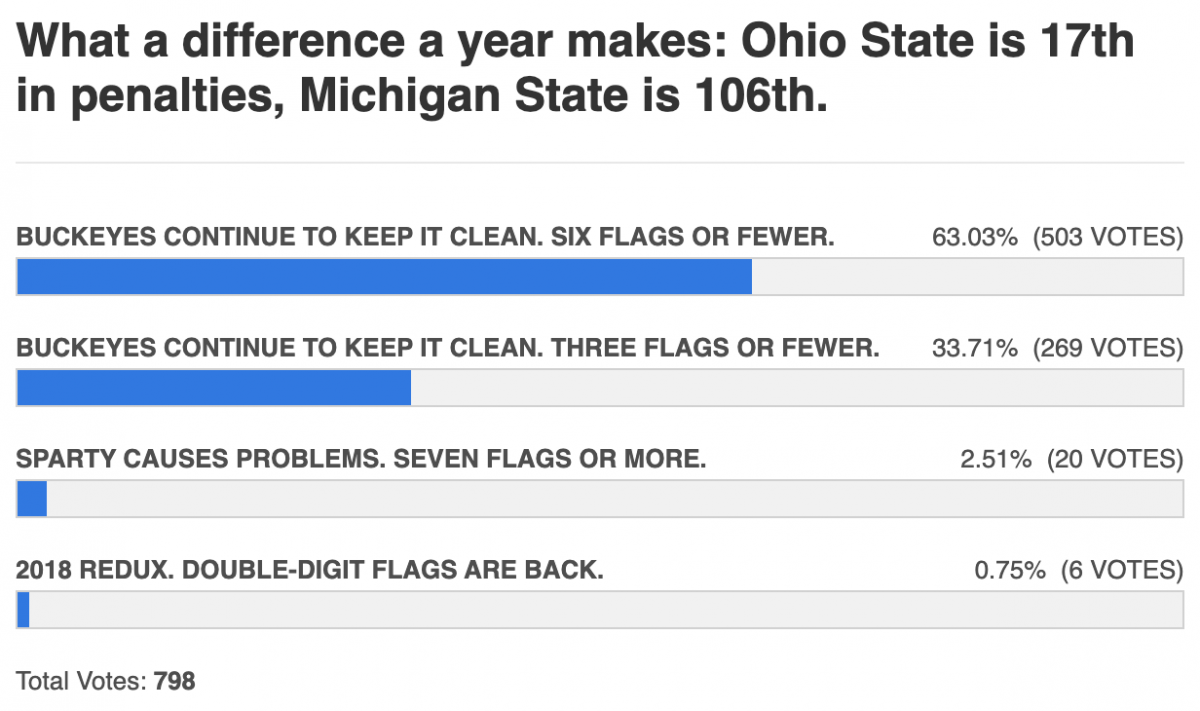Image resolution: width=1200 pixels, height=711 pixels.
Task: Click the 63.03% percentage result
Action: (x=975, y=237)
